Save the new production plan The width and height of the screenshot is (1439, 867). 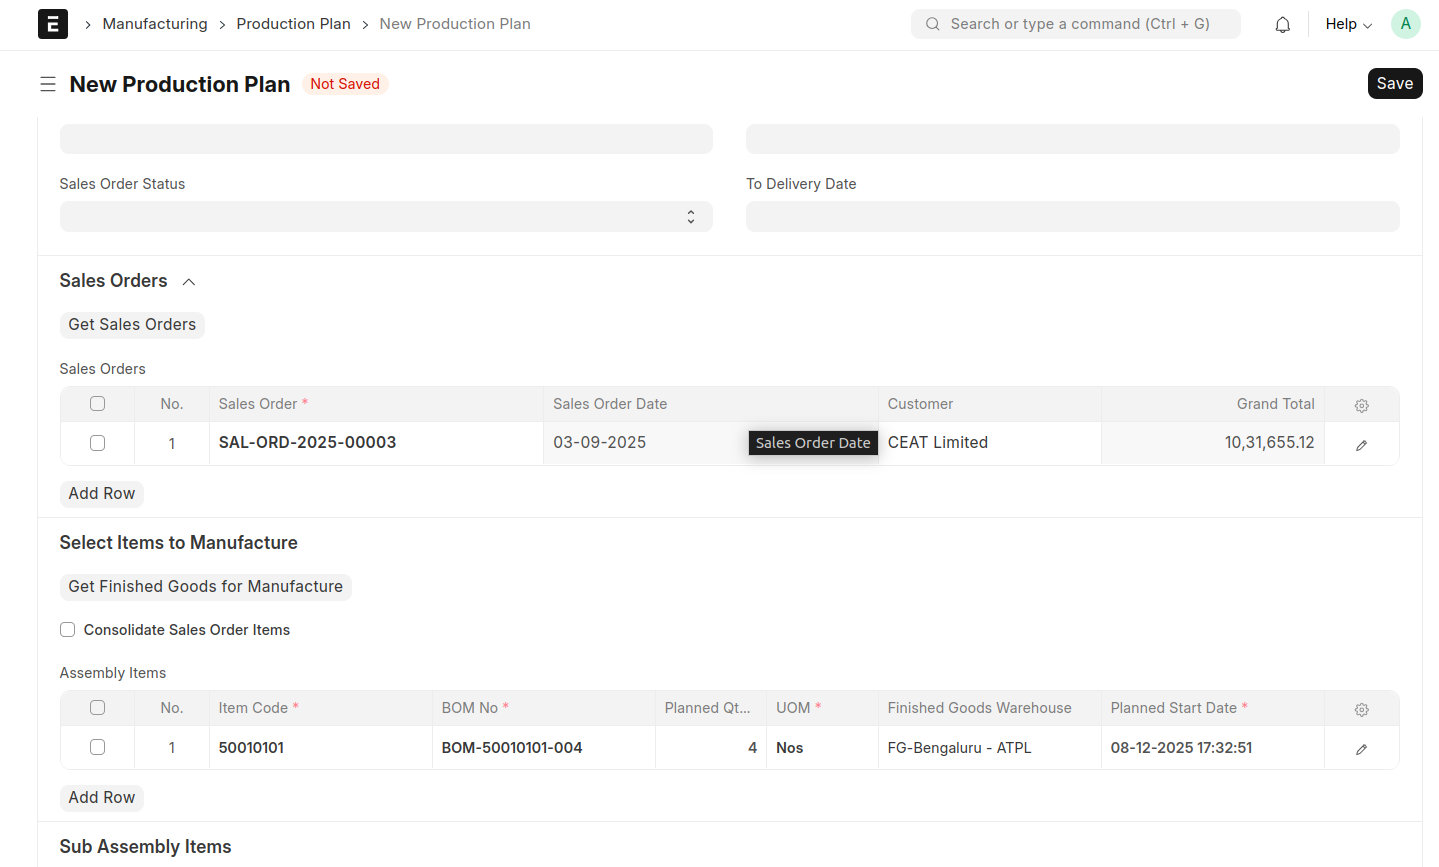click(x=1394, y=84)
